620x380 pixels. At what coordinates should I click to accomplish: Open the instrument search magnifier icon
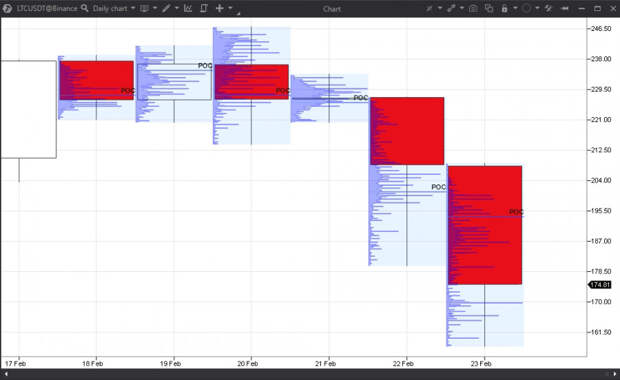[85, 8]
